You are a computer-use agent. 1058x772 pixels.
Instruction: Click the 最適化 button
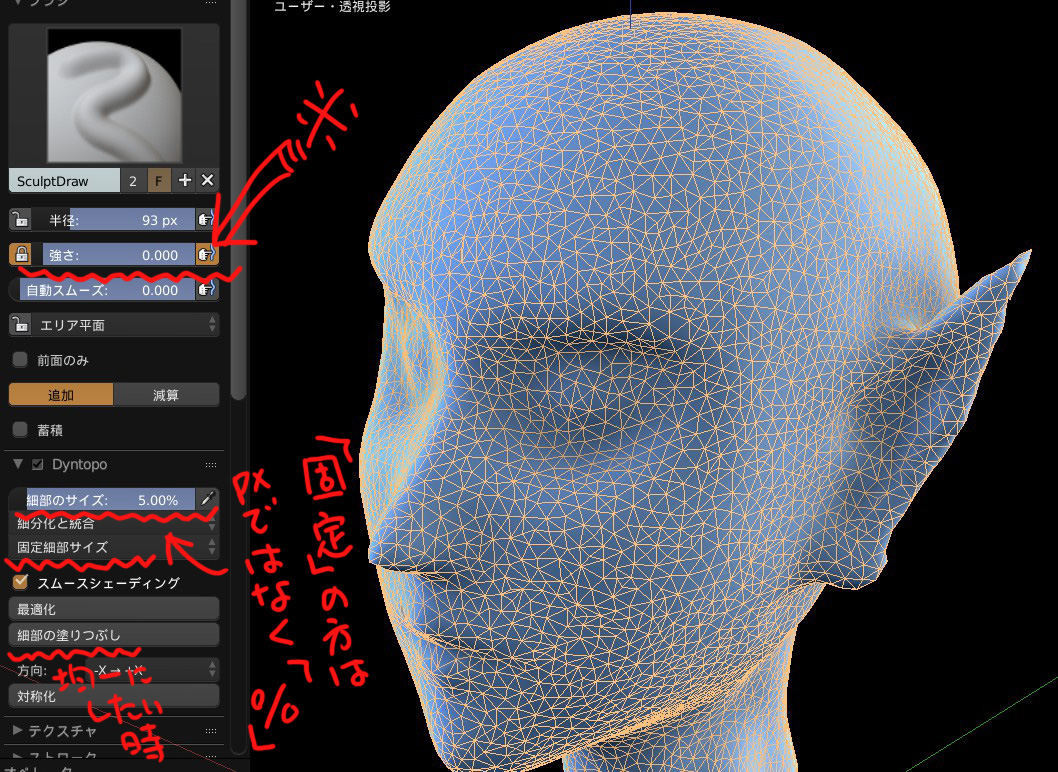point(114,609)
